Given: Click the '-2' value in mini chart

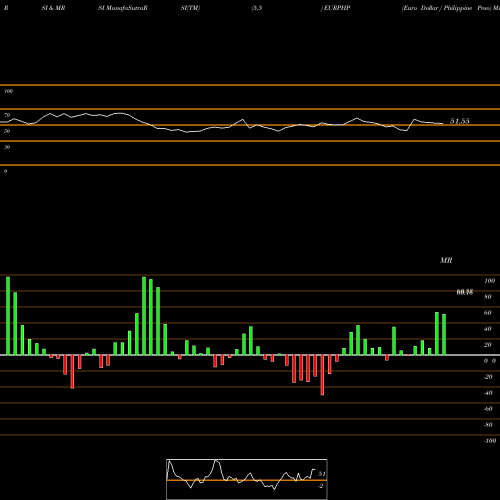Looking at the screenshot, I should tap(321, 486).
